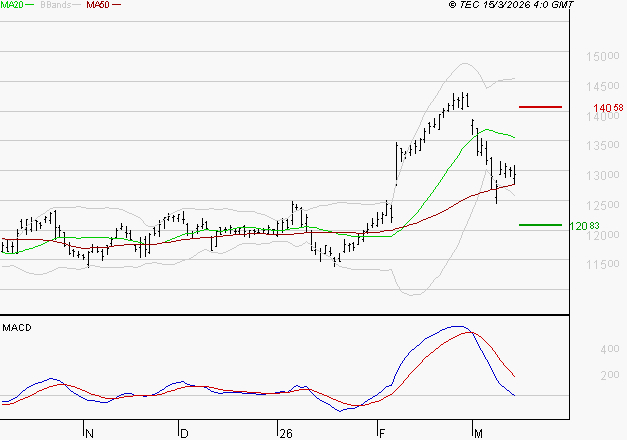Click the MA20 legend label

12,5
